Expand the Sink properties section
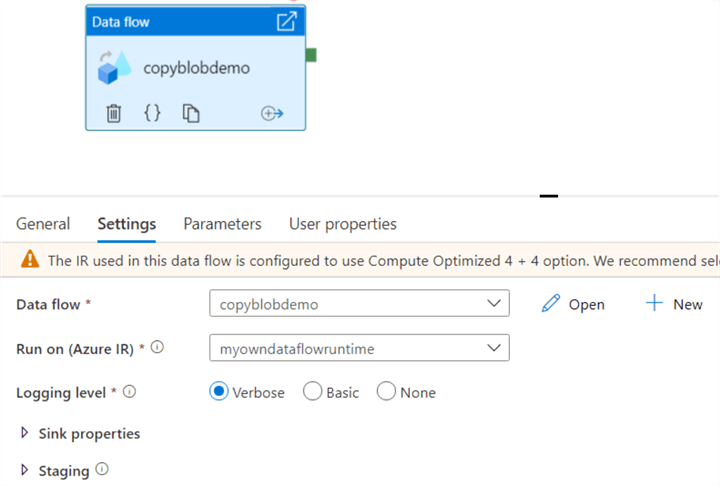The width and height of the screenshot is (720, 487). (25, 434)
